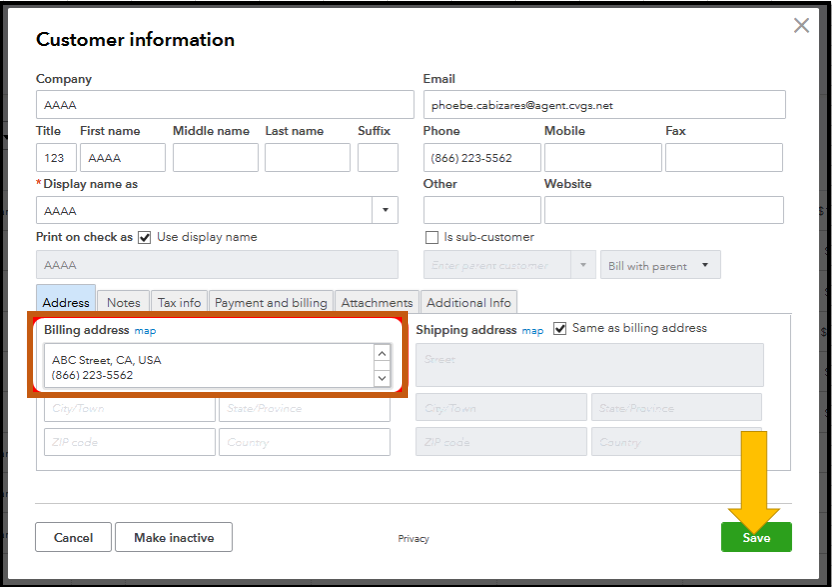Image resolution: width=832 pixels, height=587 pixels.
Task: Open the Tax info tab
Action: point(178,301)
